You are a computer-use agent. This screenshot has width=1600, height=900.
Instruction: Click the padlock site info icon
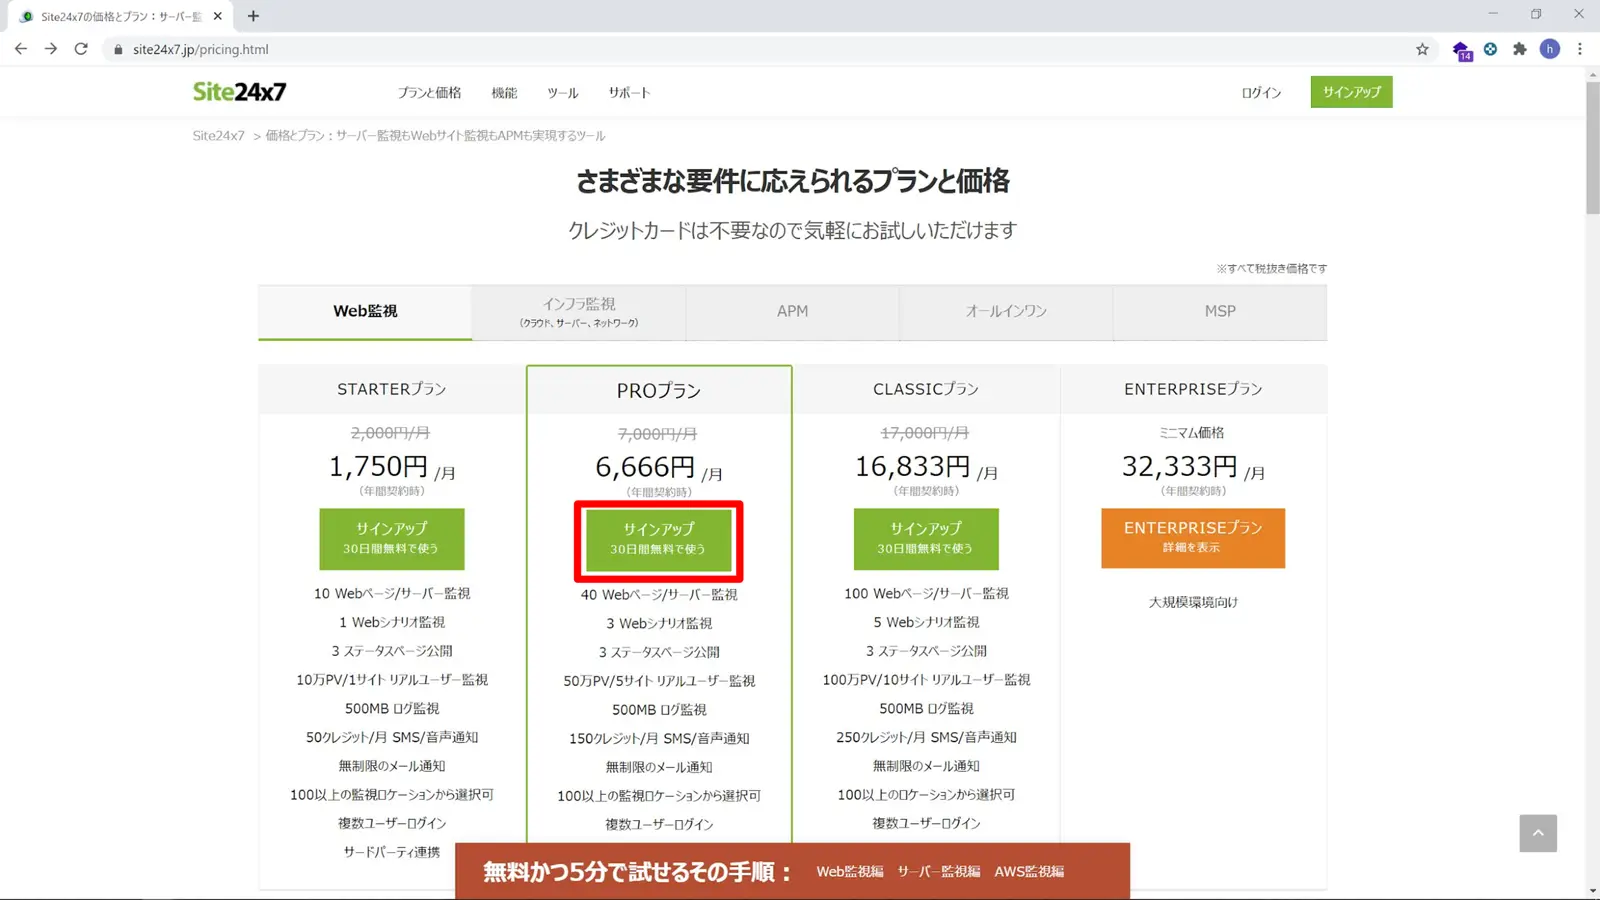click(118, 49)
